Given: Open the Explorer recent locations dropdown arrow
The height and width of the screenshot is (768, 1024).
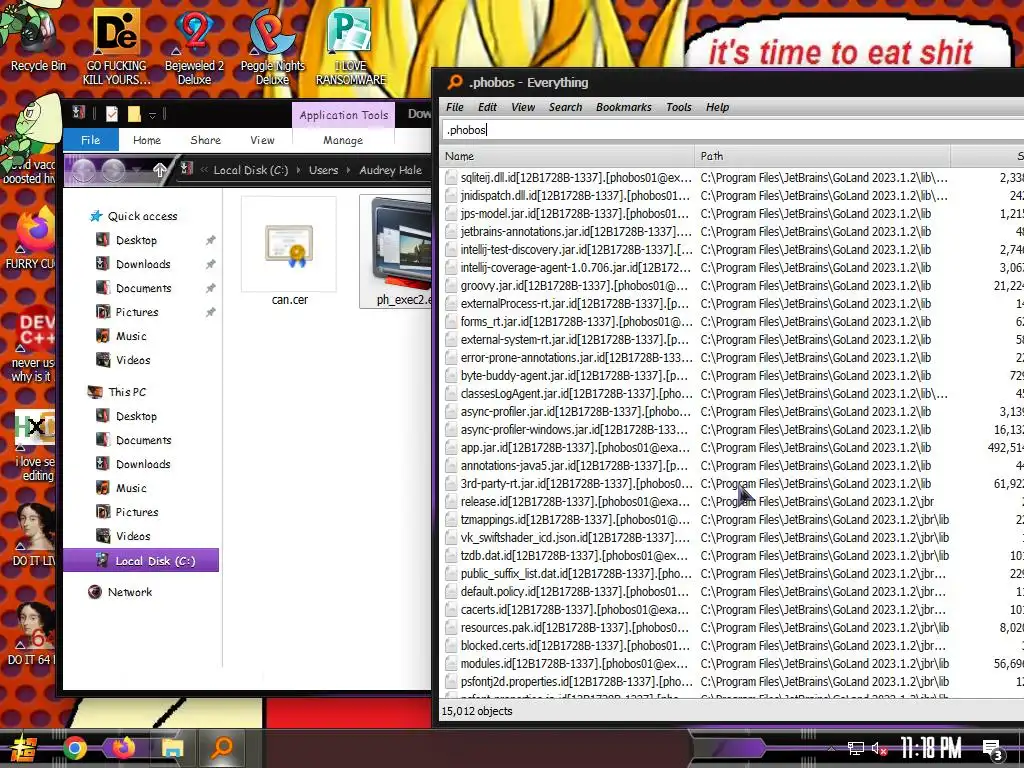Looking at the screenshot, I should tap(135, 170).
